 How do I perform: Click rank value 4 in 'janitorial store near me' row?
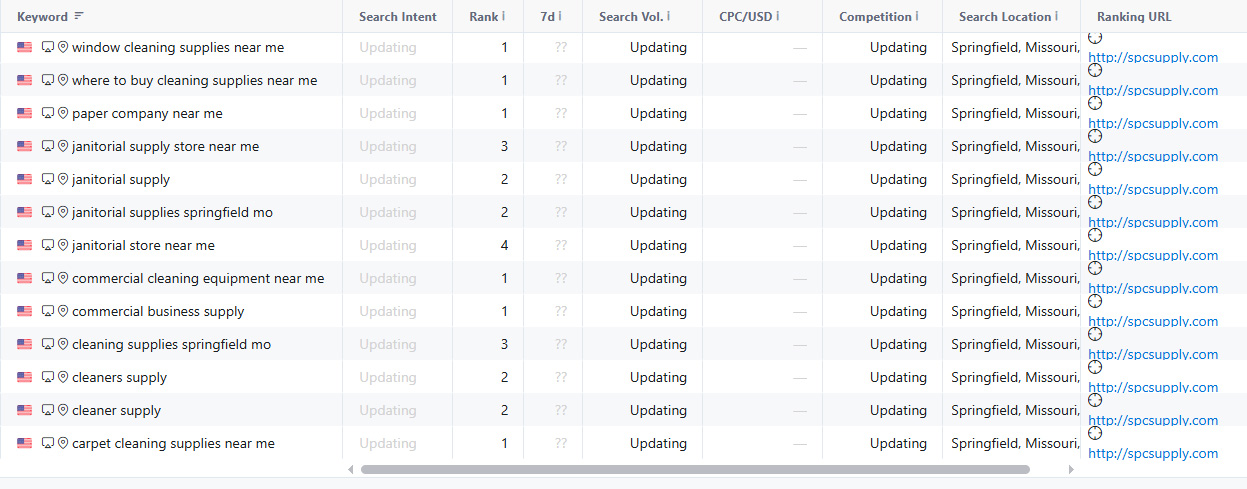(x=505, y=245)
